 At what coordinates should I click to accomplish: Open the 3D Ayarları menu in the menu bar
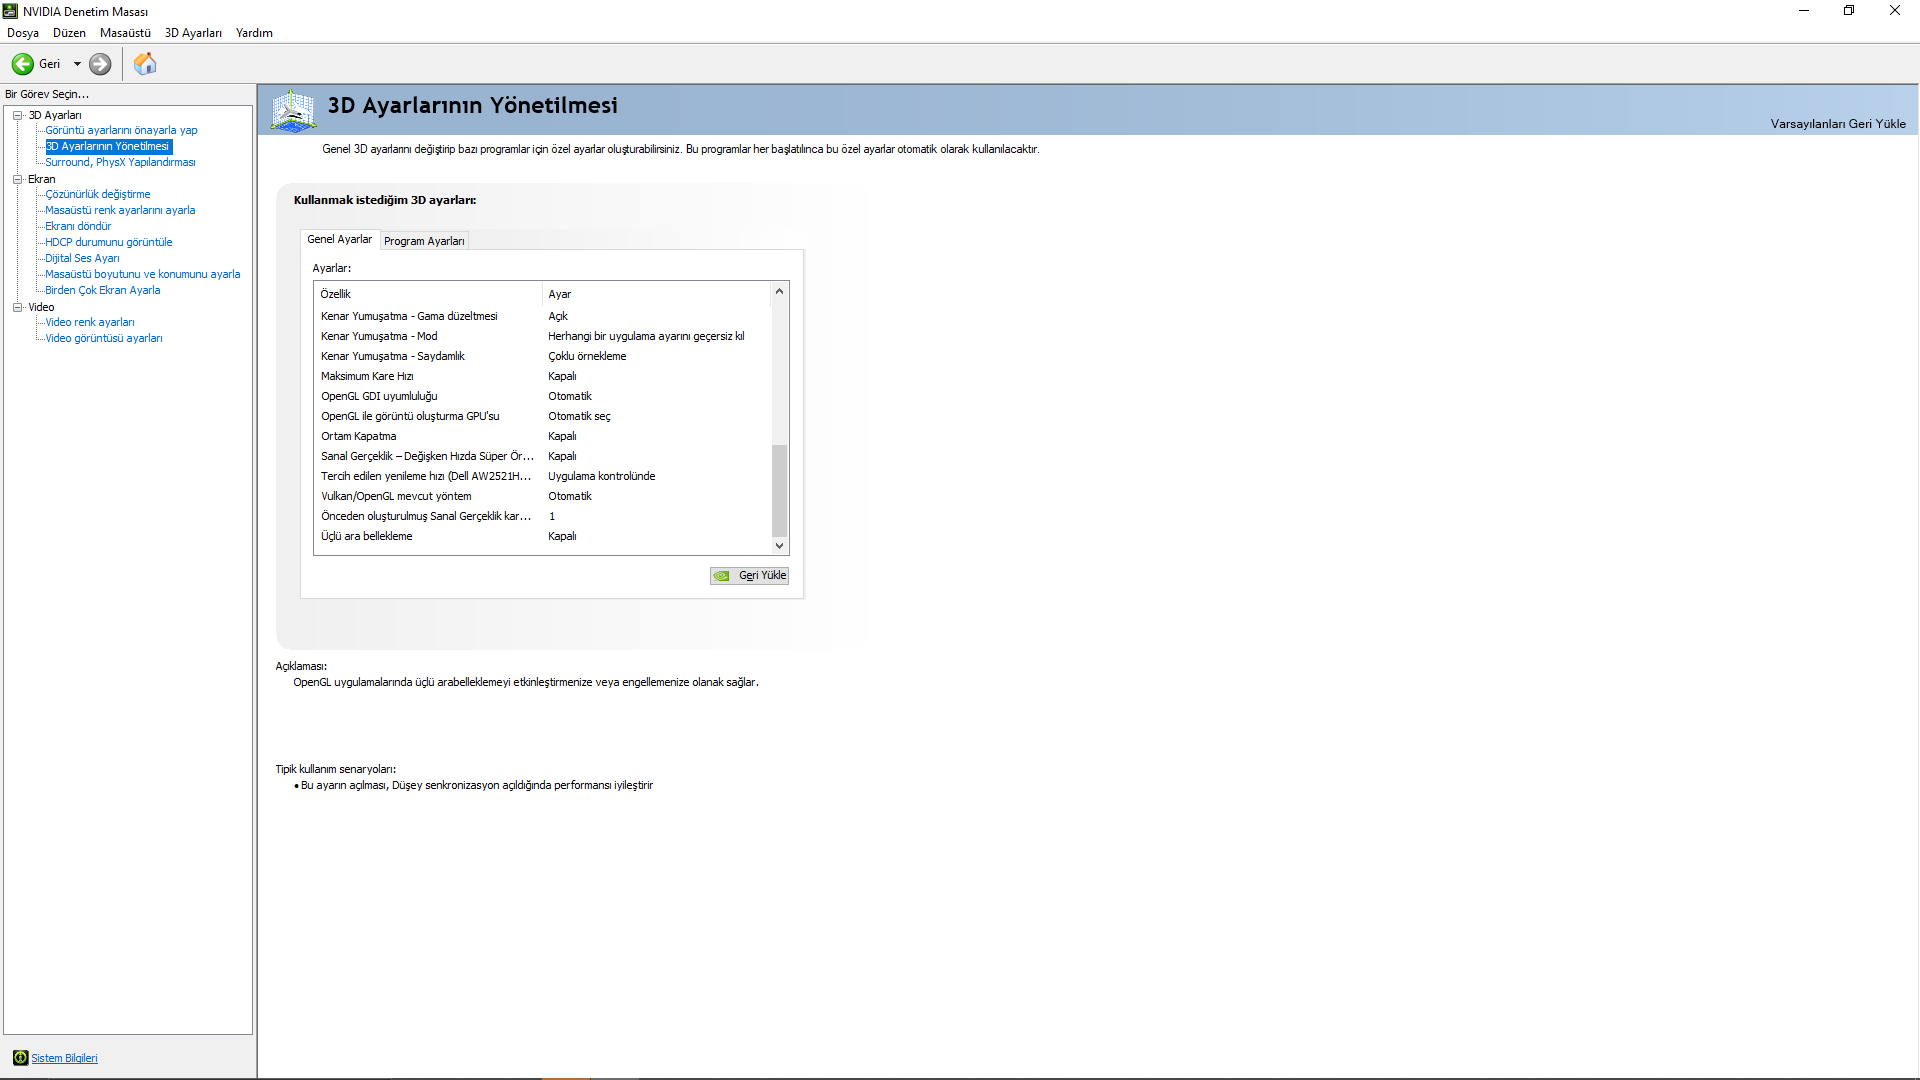[193, 33]
